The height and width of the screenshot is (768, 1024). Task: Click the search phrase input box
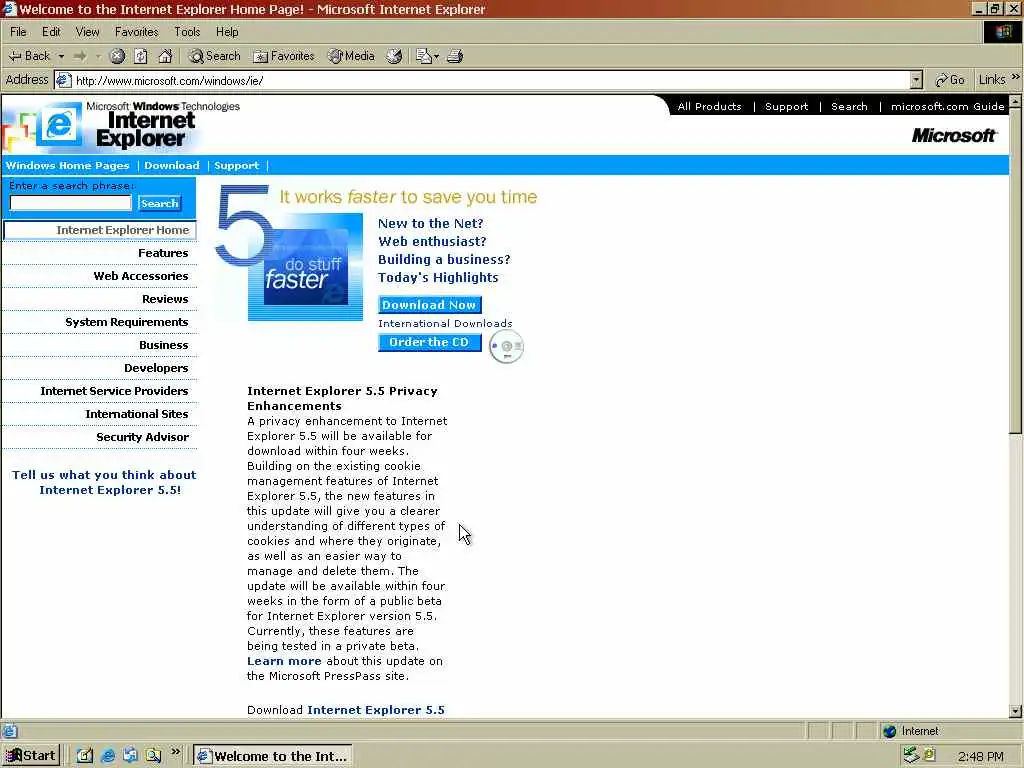[x=71, y=203]
